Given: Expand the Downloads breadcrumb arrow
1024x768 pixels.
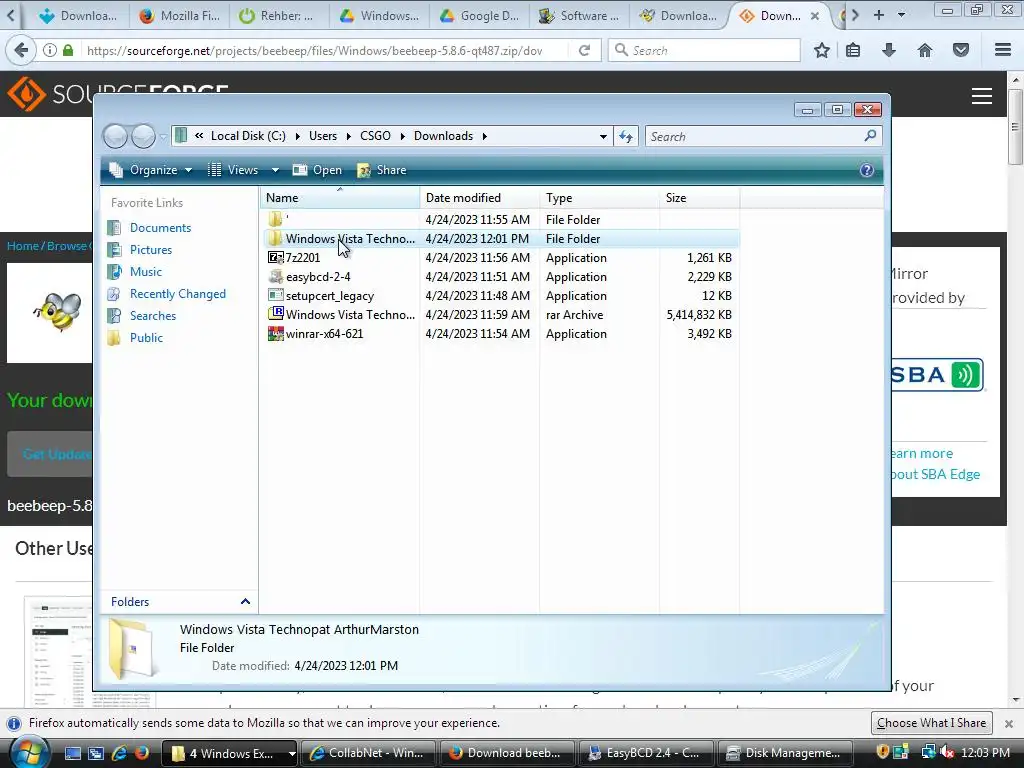Looking at the screenshot, I should coord(485,136).
